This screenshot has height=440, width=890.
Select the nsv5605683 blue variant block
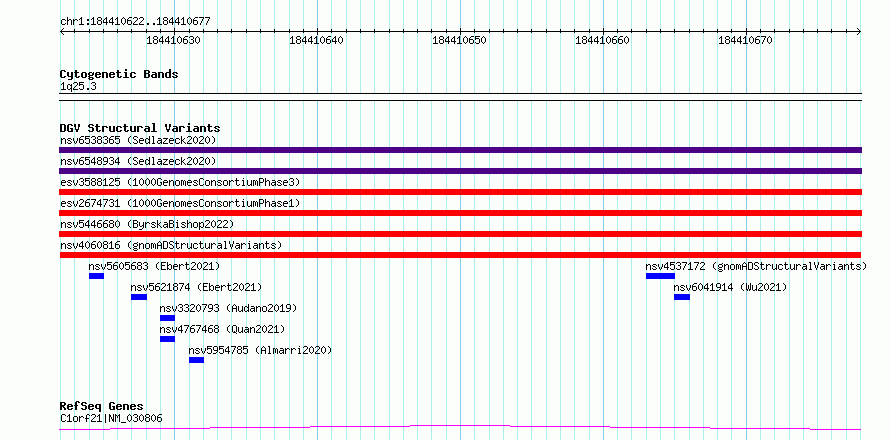96,276
